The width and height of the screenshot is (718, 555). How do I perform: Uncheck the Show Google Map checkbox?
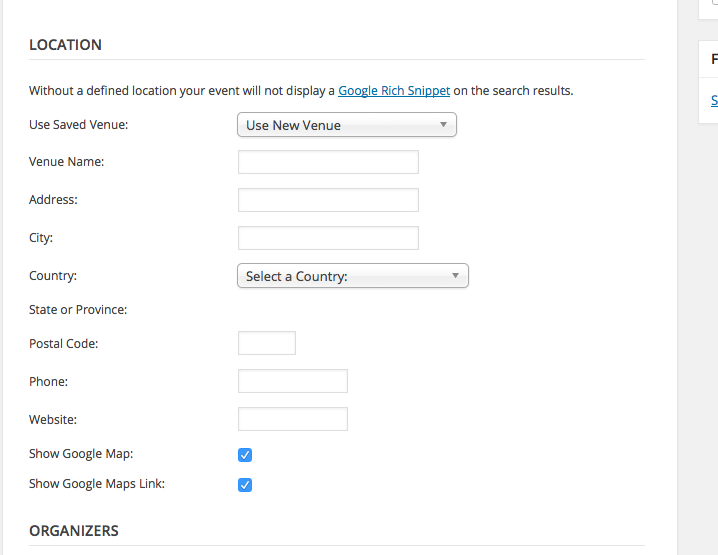tap(245, 455)
